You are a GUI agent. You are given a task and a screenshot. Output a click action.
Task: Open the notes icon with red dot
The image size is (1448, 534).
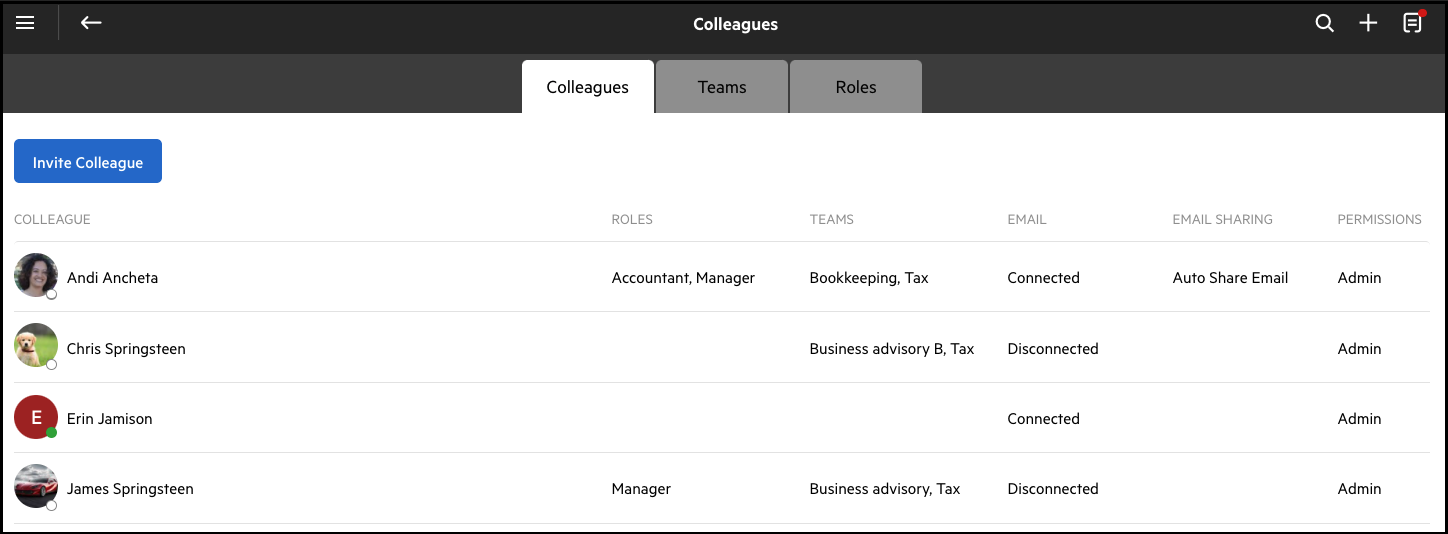[x=1412, y=23]
